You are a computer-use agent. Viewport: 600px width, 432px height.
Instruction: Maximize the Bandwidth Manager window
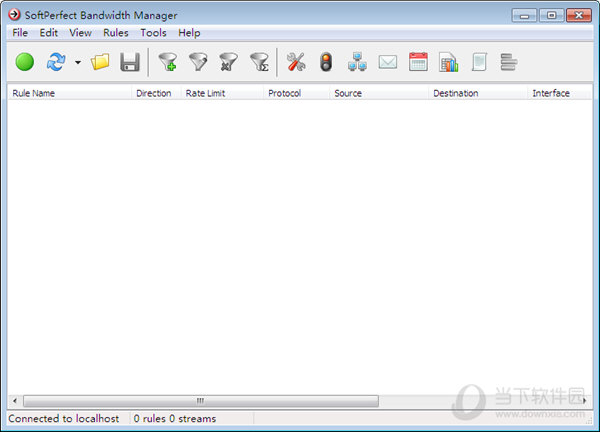point(551,15)
